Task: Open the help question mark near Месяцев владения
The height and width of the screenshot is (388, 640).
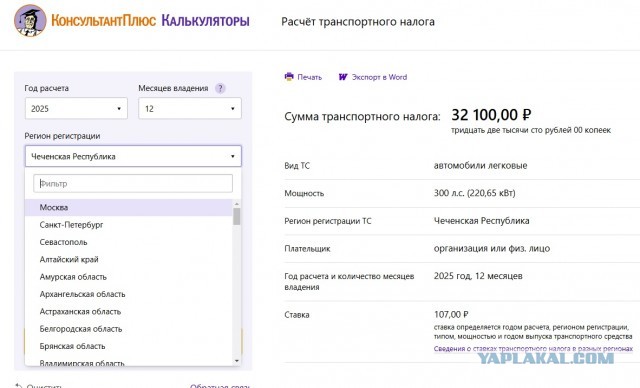Action: coord(220,88)
